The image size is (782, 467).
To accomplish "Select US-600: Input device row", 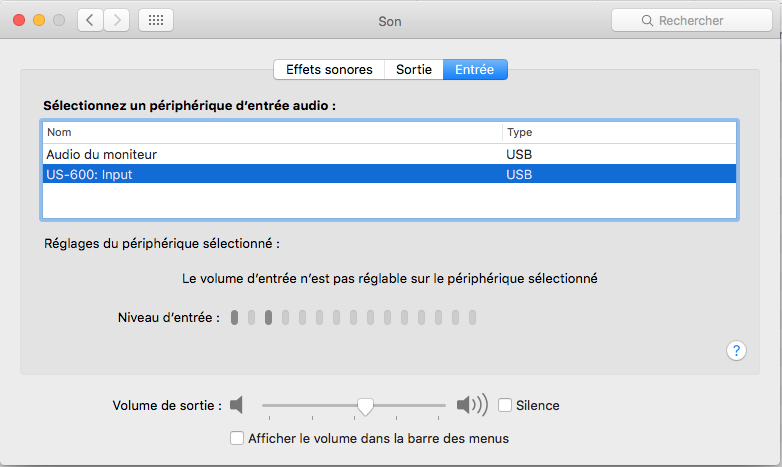I will click(389, 174).
